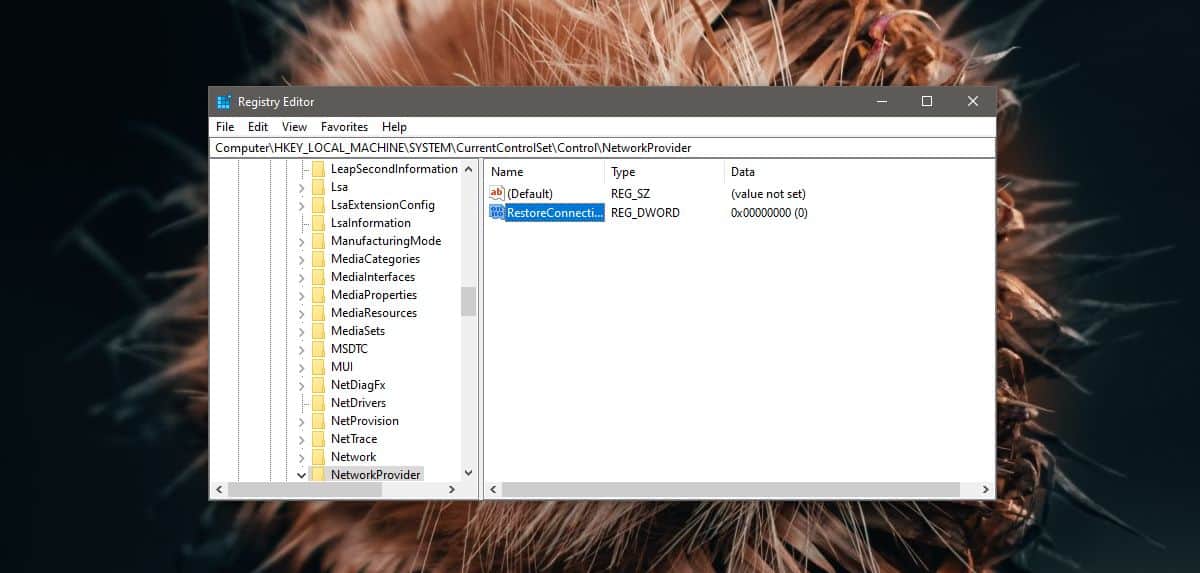Click the ManufacturingMode folder icon
1200x573 pixels.
319,241
